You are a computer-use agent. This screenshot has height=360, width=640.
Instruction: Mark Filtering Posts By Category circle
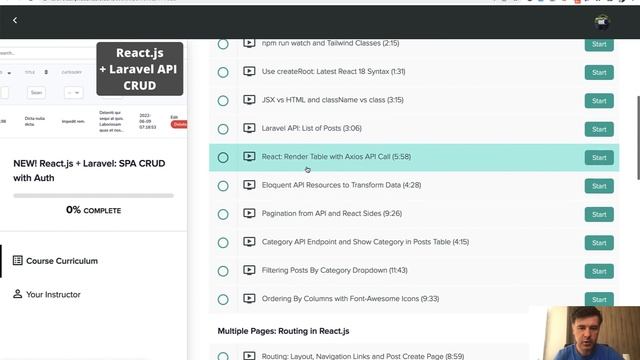223,271
